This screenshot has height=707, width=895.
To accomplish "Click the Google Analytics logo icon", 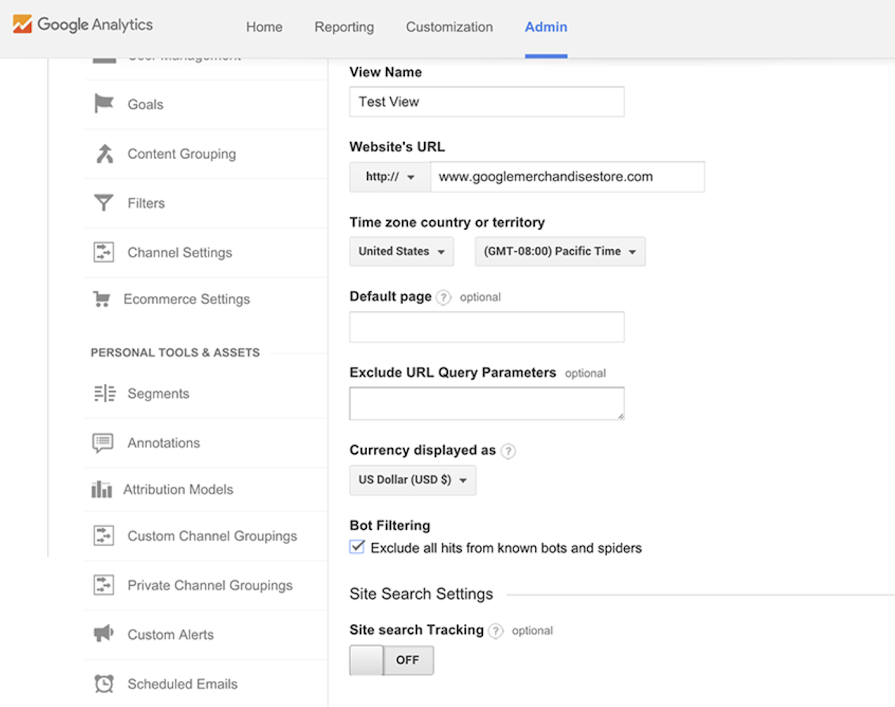I will point(22,25).
